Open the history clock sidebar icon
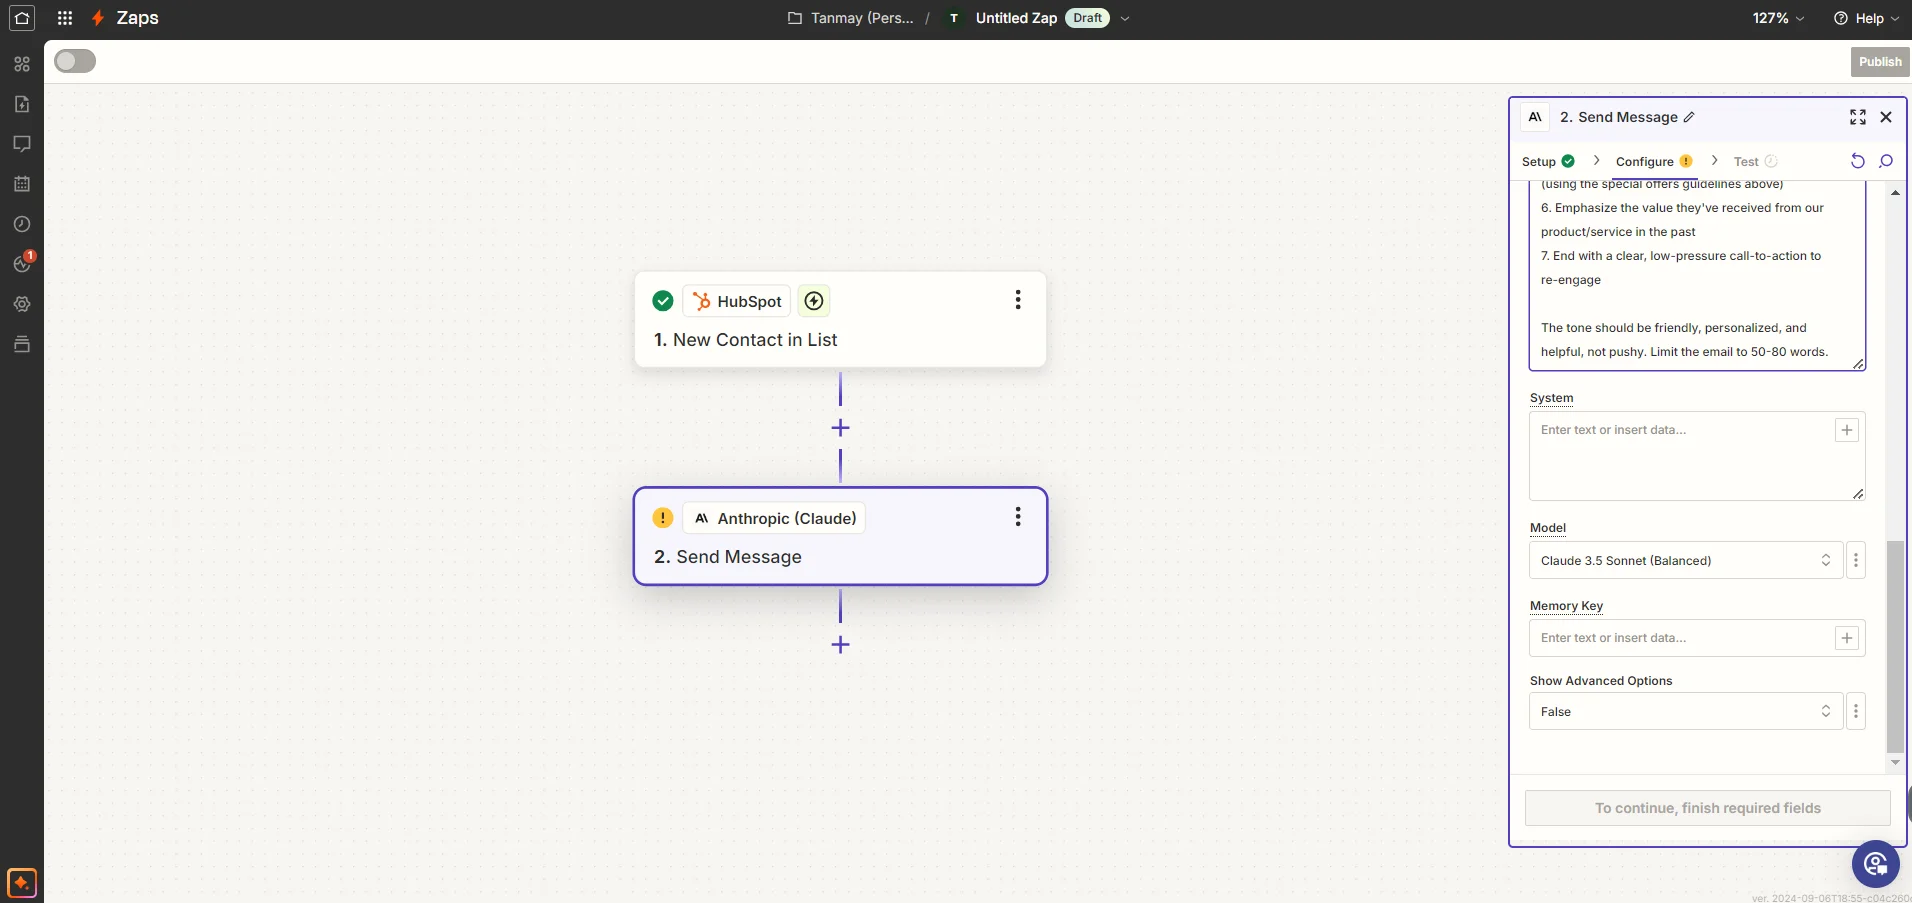This screenshot has height=903, width=1912. 22,224
